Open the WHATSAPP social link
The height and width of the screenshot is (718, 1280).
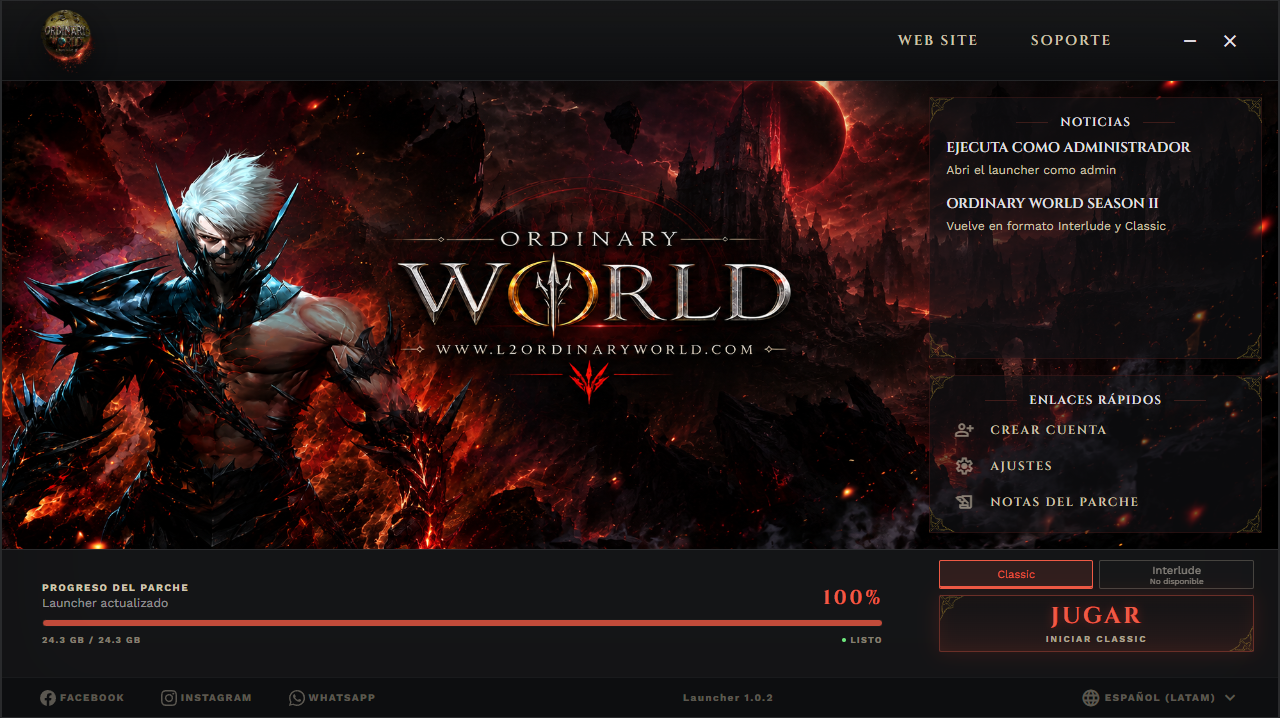pyautogui.click(x=332, y=698)
